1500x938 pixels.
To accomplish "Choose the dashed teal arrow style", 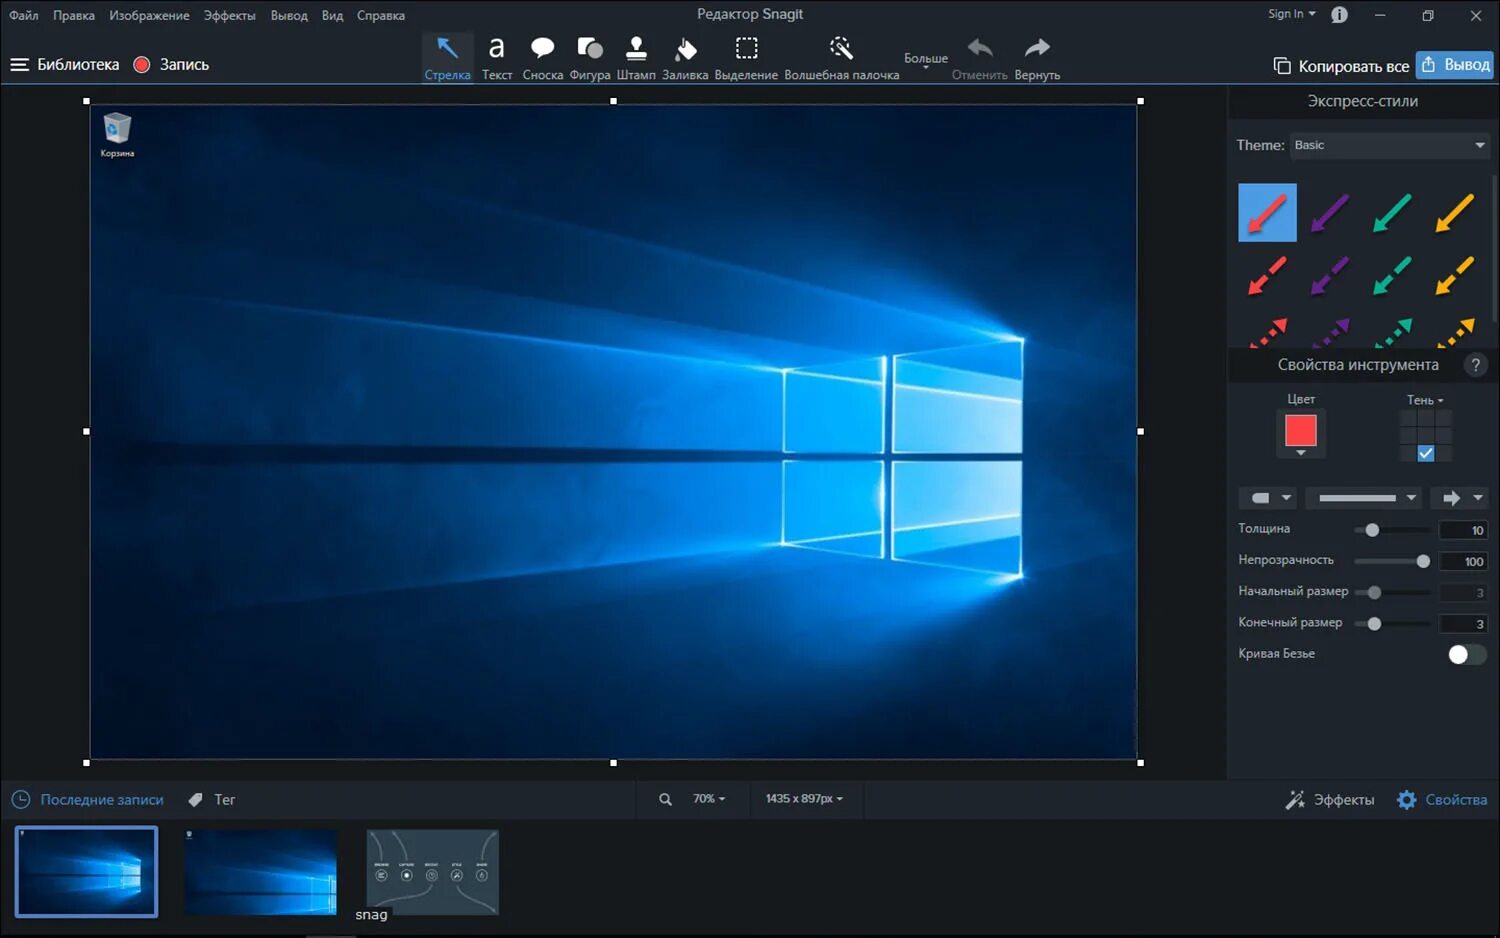I will (1392, 275).
